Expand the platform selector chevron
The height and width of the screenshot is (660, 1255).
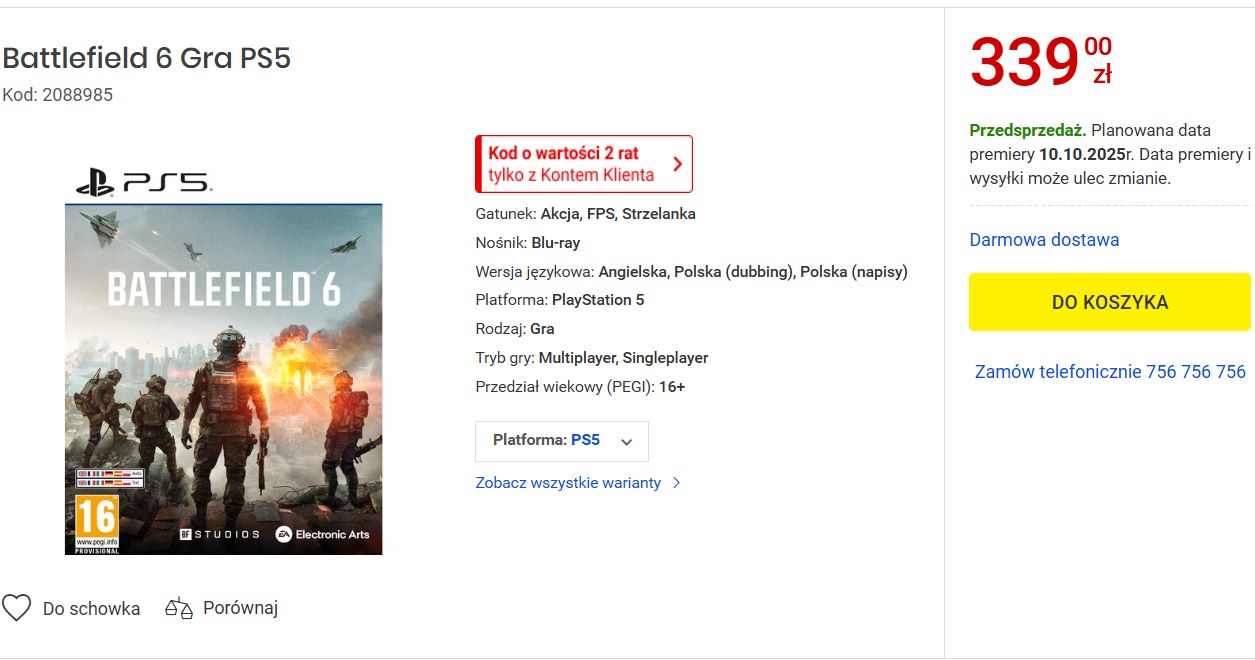626,441
